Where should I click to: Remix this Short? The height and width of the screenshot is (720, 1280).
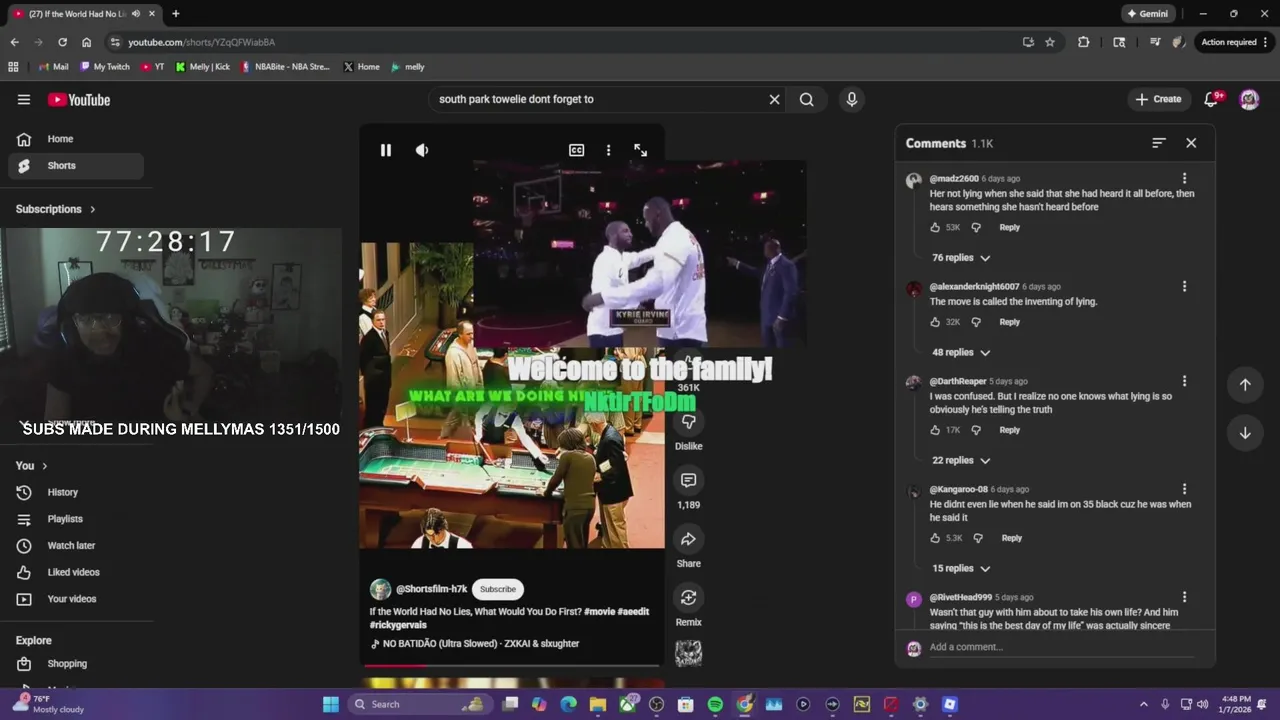tap(688, 598)
